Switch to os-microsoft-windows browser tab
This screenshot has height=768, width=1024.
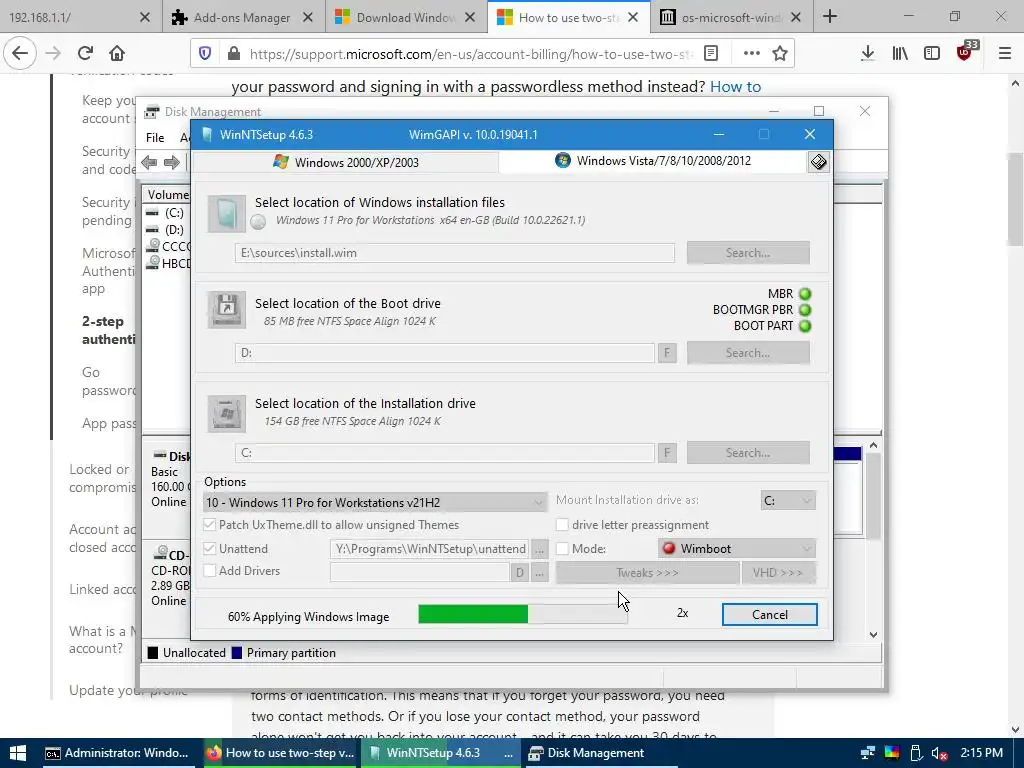720,17
